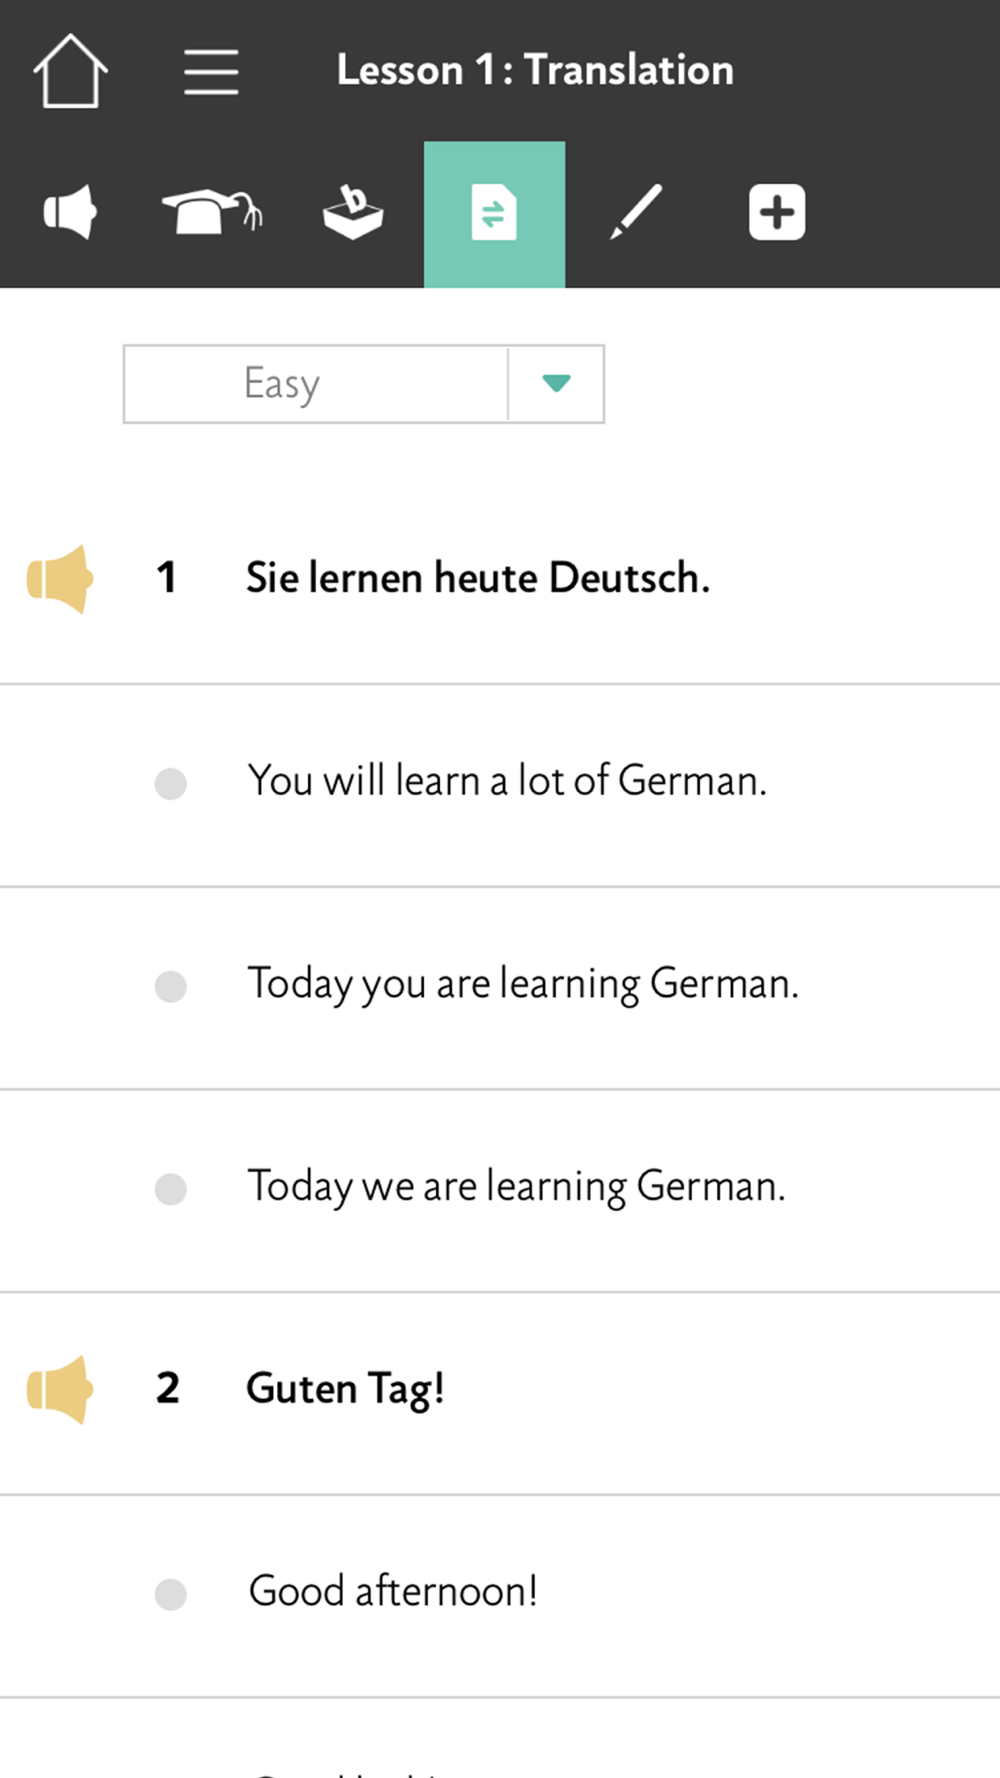Open the pencil writing exercise tab
This screenshot has width=1000, height=1778.
(x=636, y=212)
